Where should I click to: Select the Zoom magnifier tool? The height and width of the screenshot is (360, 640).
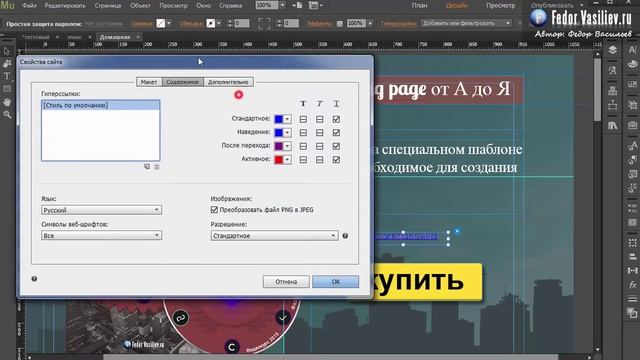tap(7, 115)
